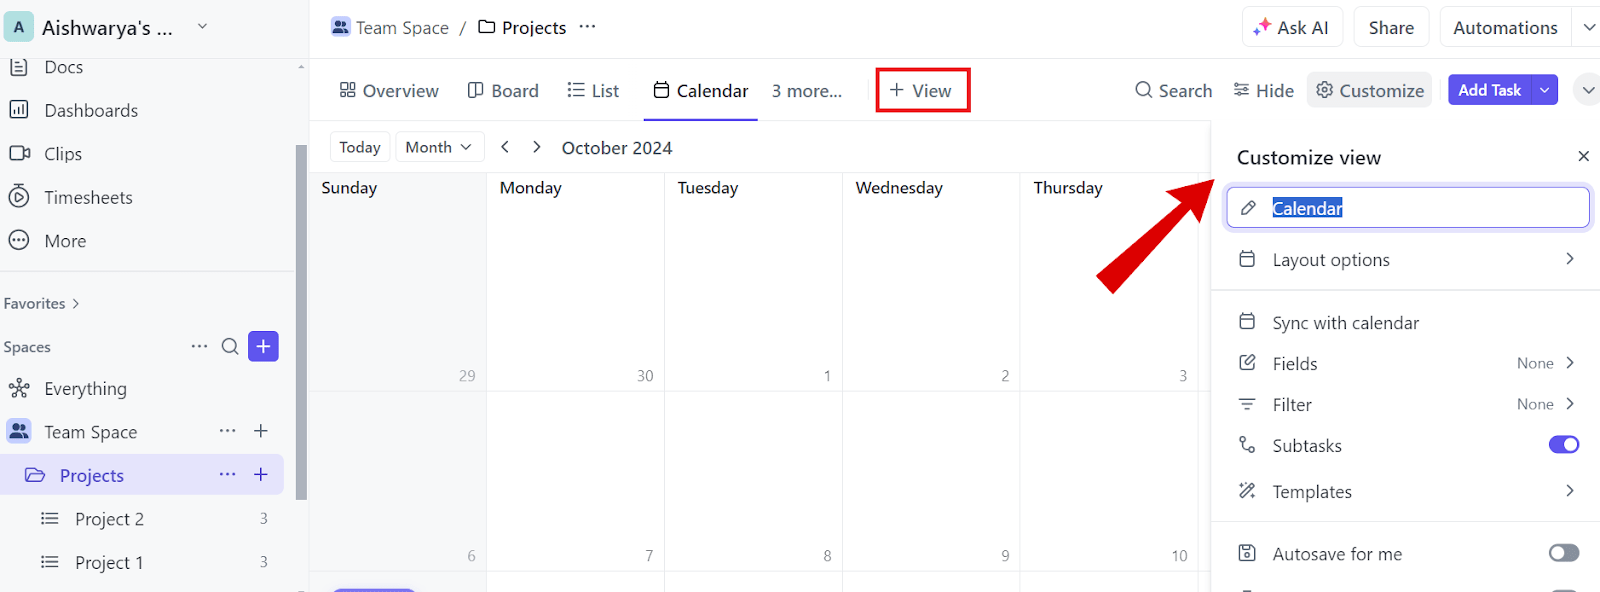Click the Projects folder ellipsis in sidebar
The image size is (1600, 592).
pos(228,475)
